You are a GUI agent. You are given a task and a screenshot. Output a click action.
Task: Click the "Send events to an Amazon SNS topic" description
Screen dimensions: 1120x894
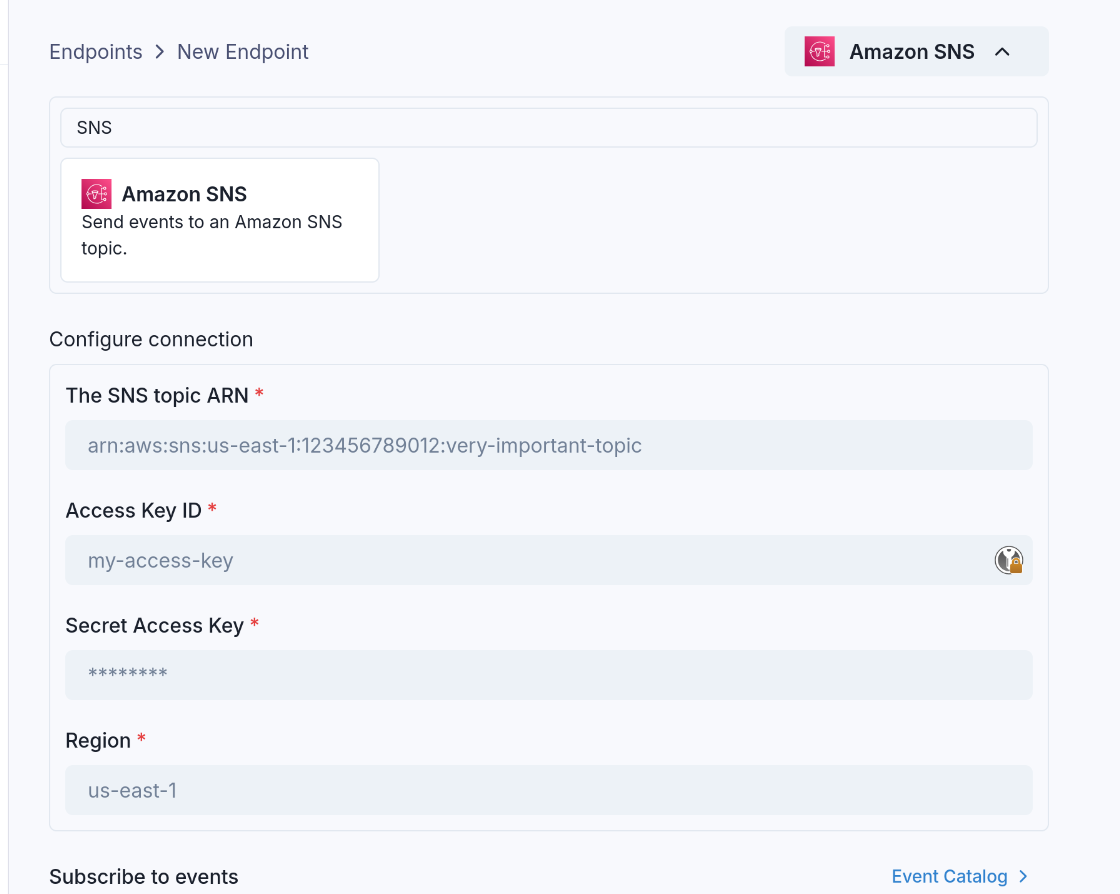coord(212,235)
